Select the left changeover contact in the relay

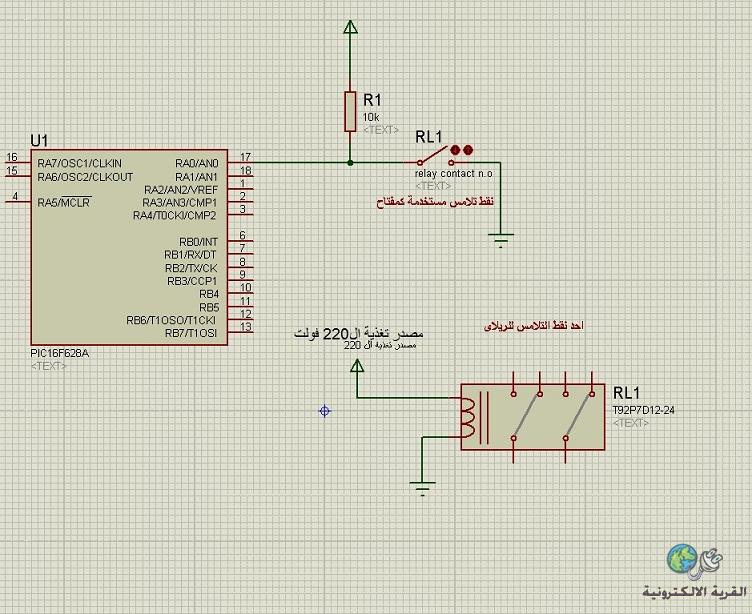pos(527,416)
